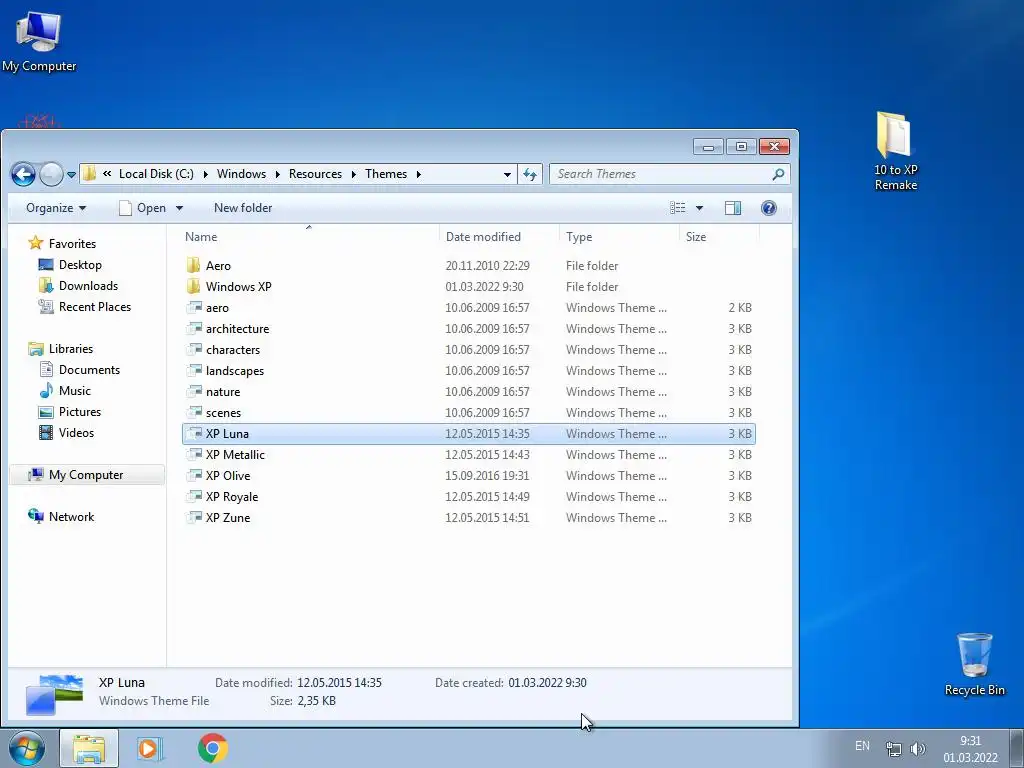Click the taskbar clock showing 9:31
This screenshot has width=1024, height=768.
[970, 749]
